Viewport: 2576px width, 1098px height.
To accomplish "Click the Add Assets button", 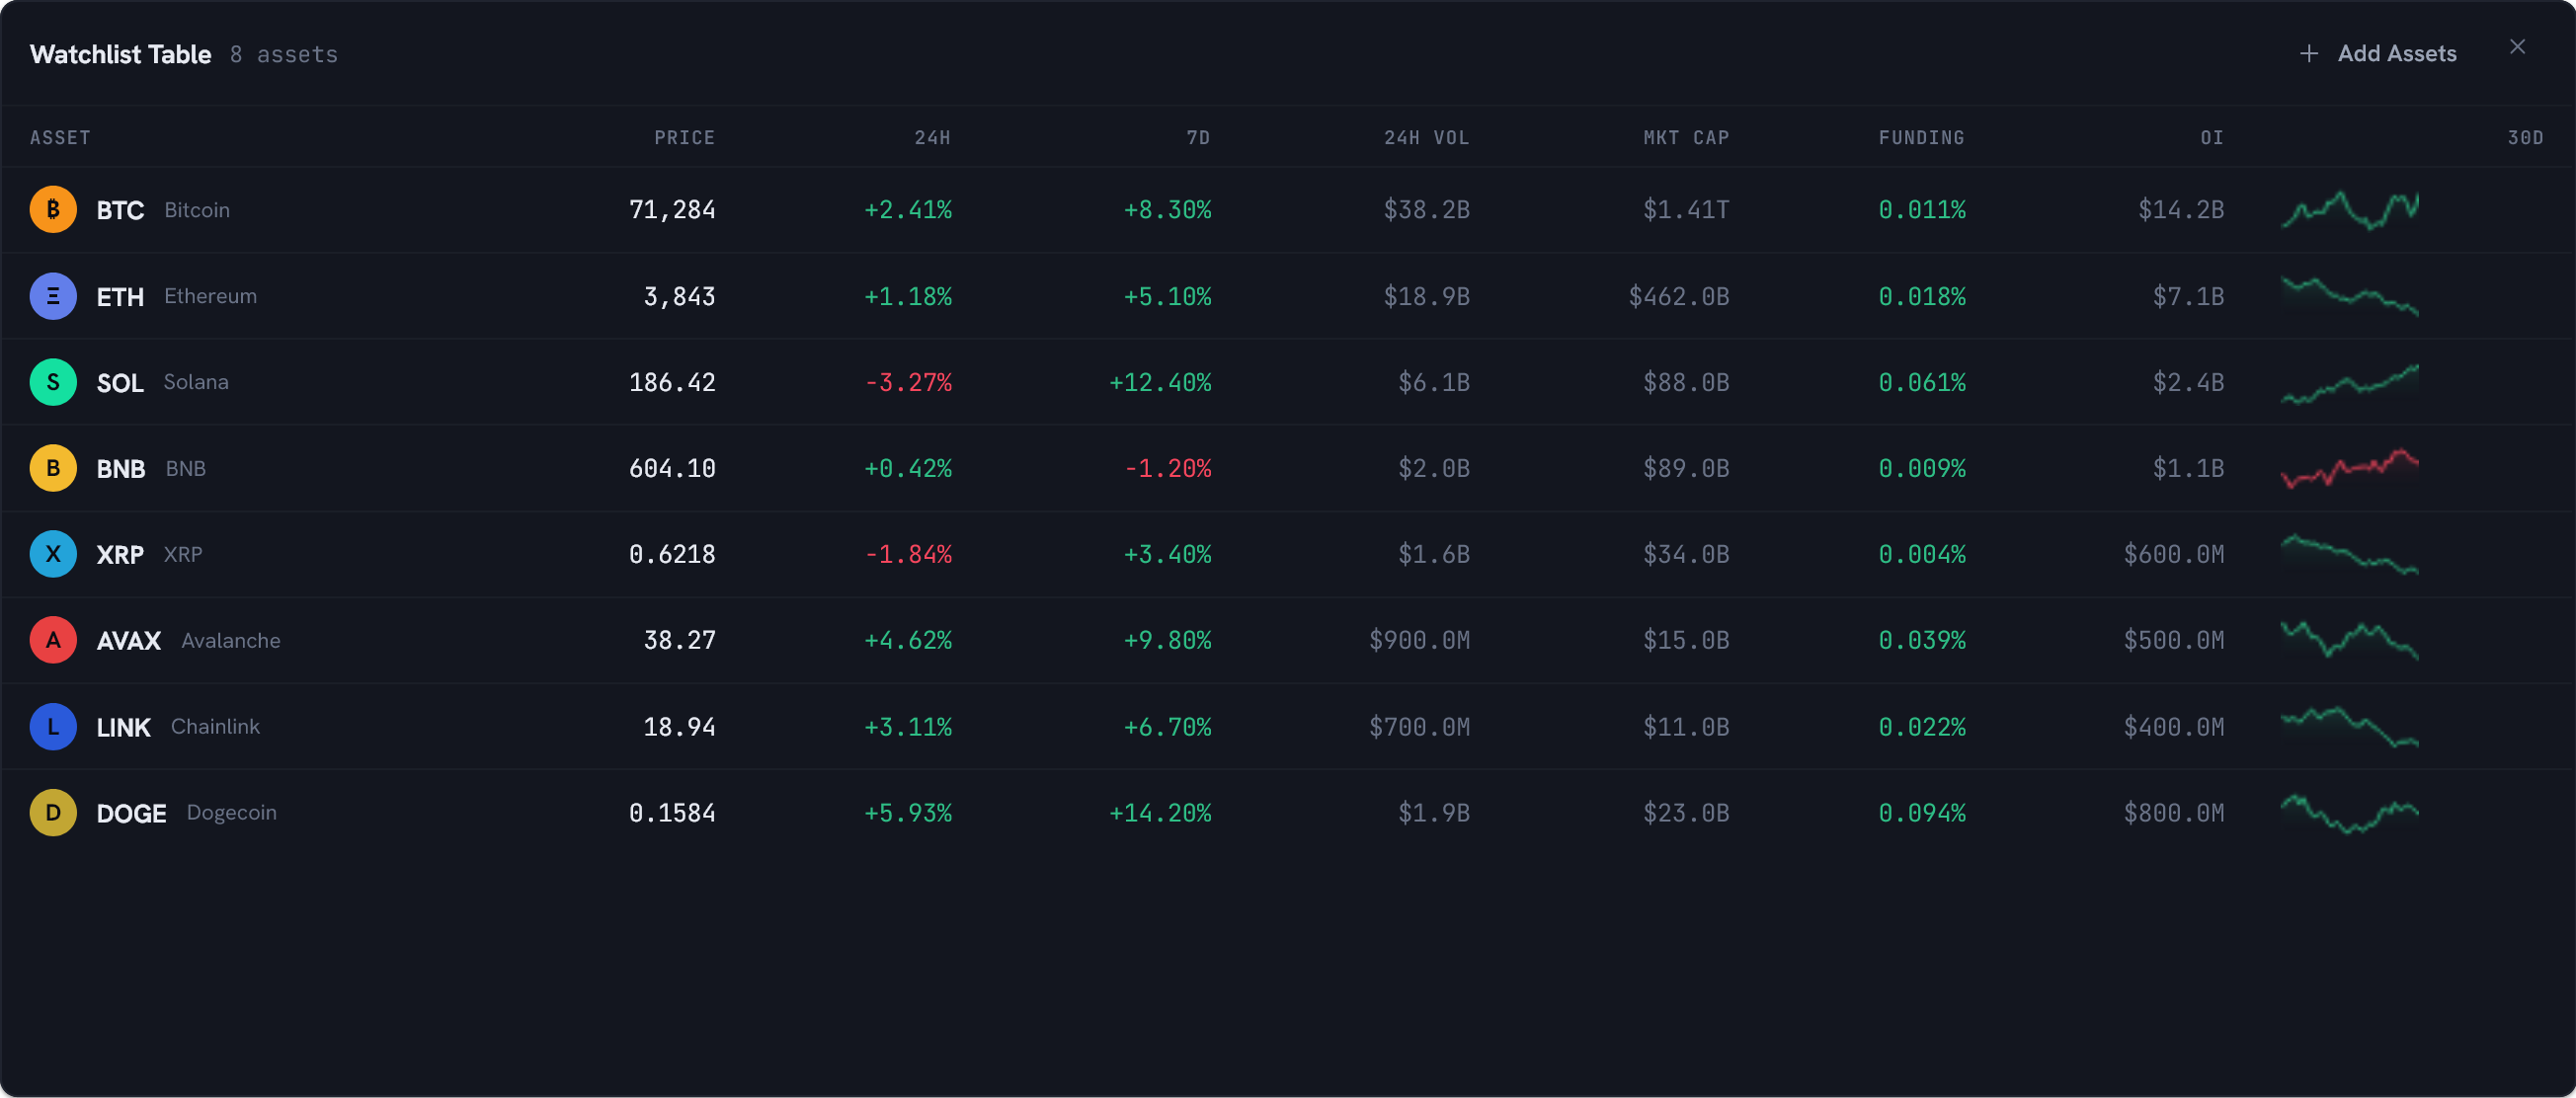I will (2377, 54).
